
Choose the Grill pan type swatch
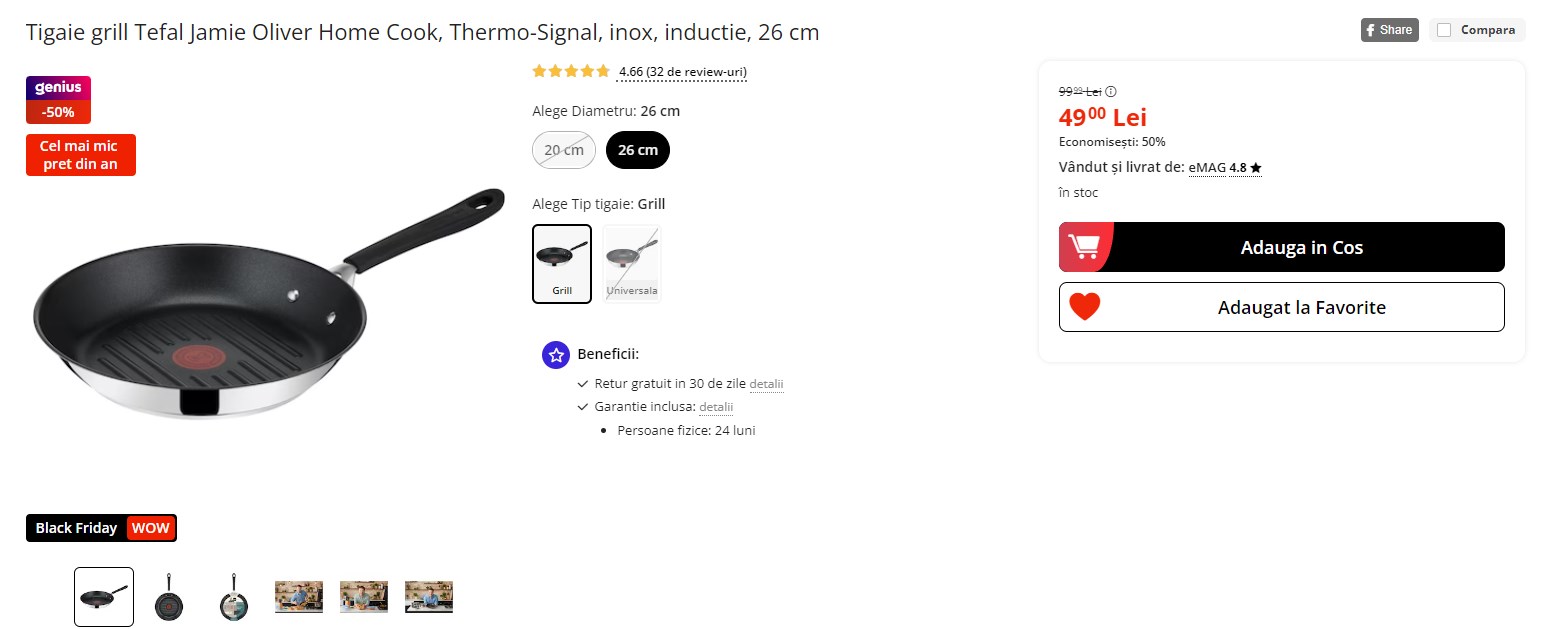pyautogui.click(x=562, y=263)
